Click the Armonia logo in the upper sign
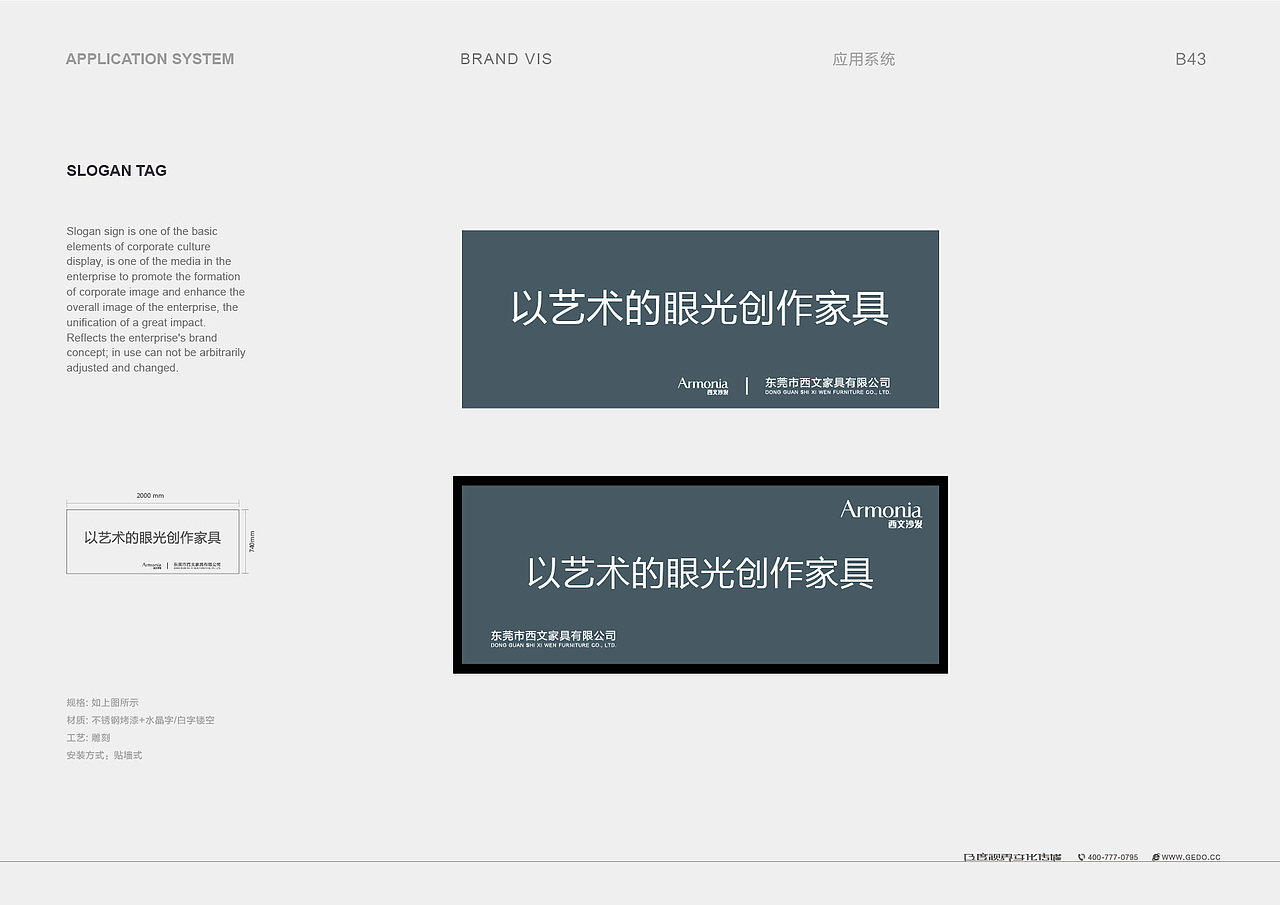 (x=703, y=386)
